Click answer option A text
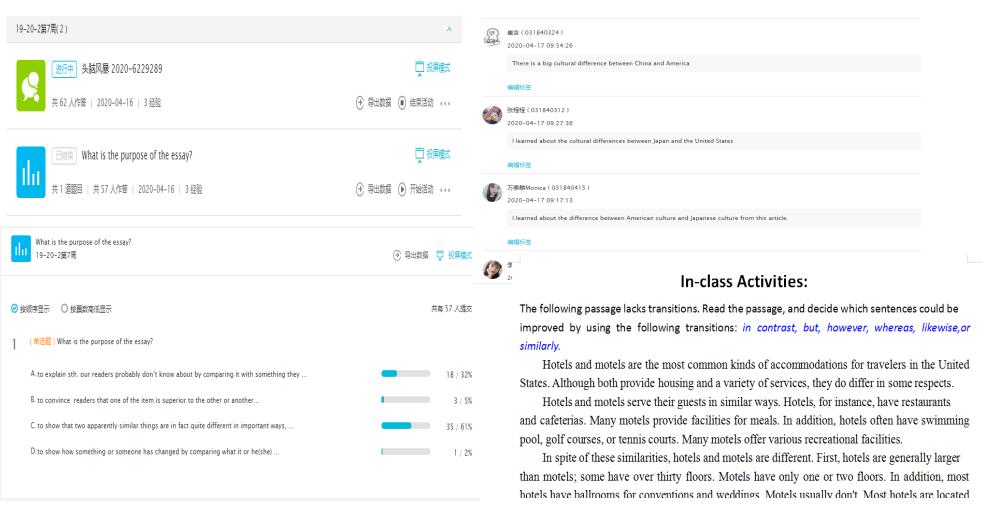Screen dimensions: 983x507 tap(168, 374)
